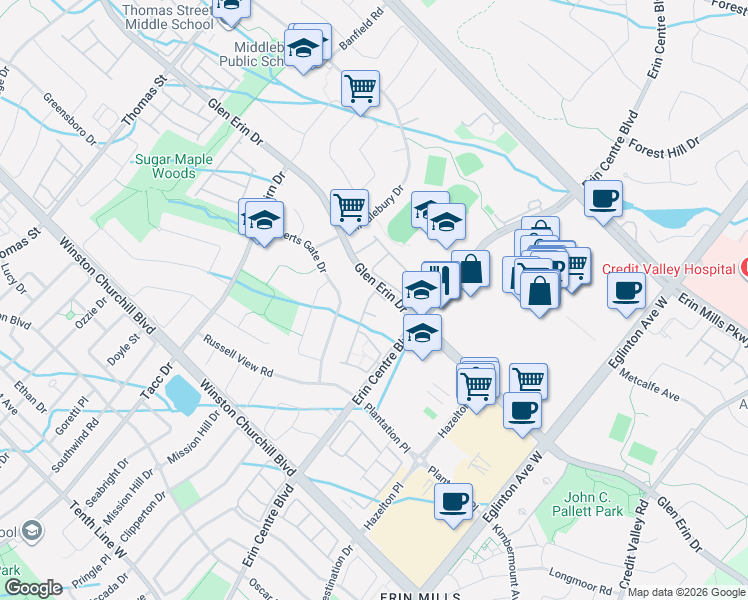748x600 pixels.
Task: Click the school marker next to the restaurant marker
Action: (421, 290)
